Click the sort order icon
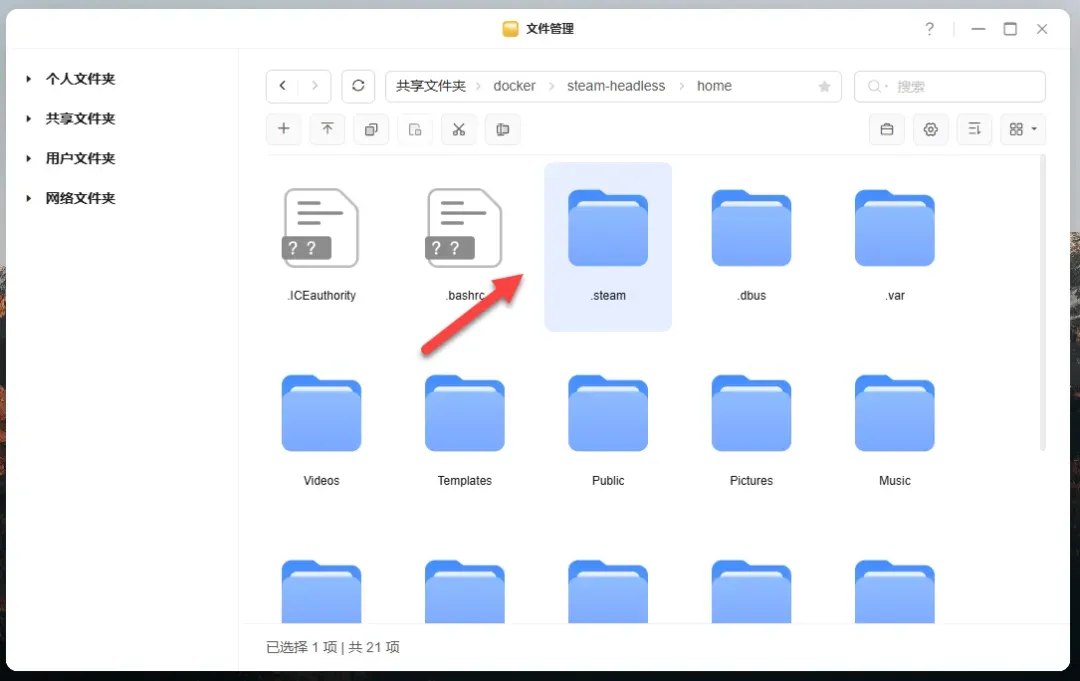 point(974,129)
